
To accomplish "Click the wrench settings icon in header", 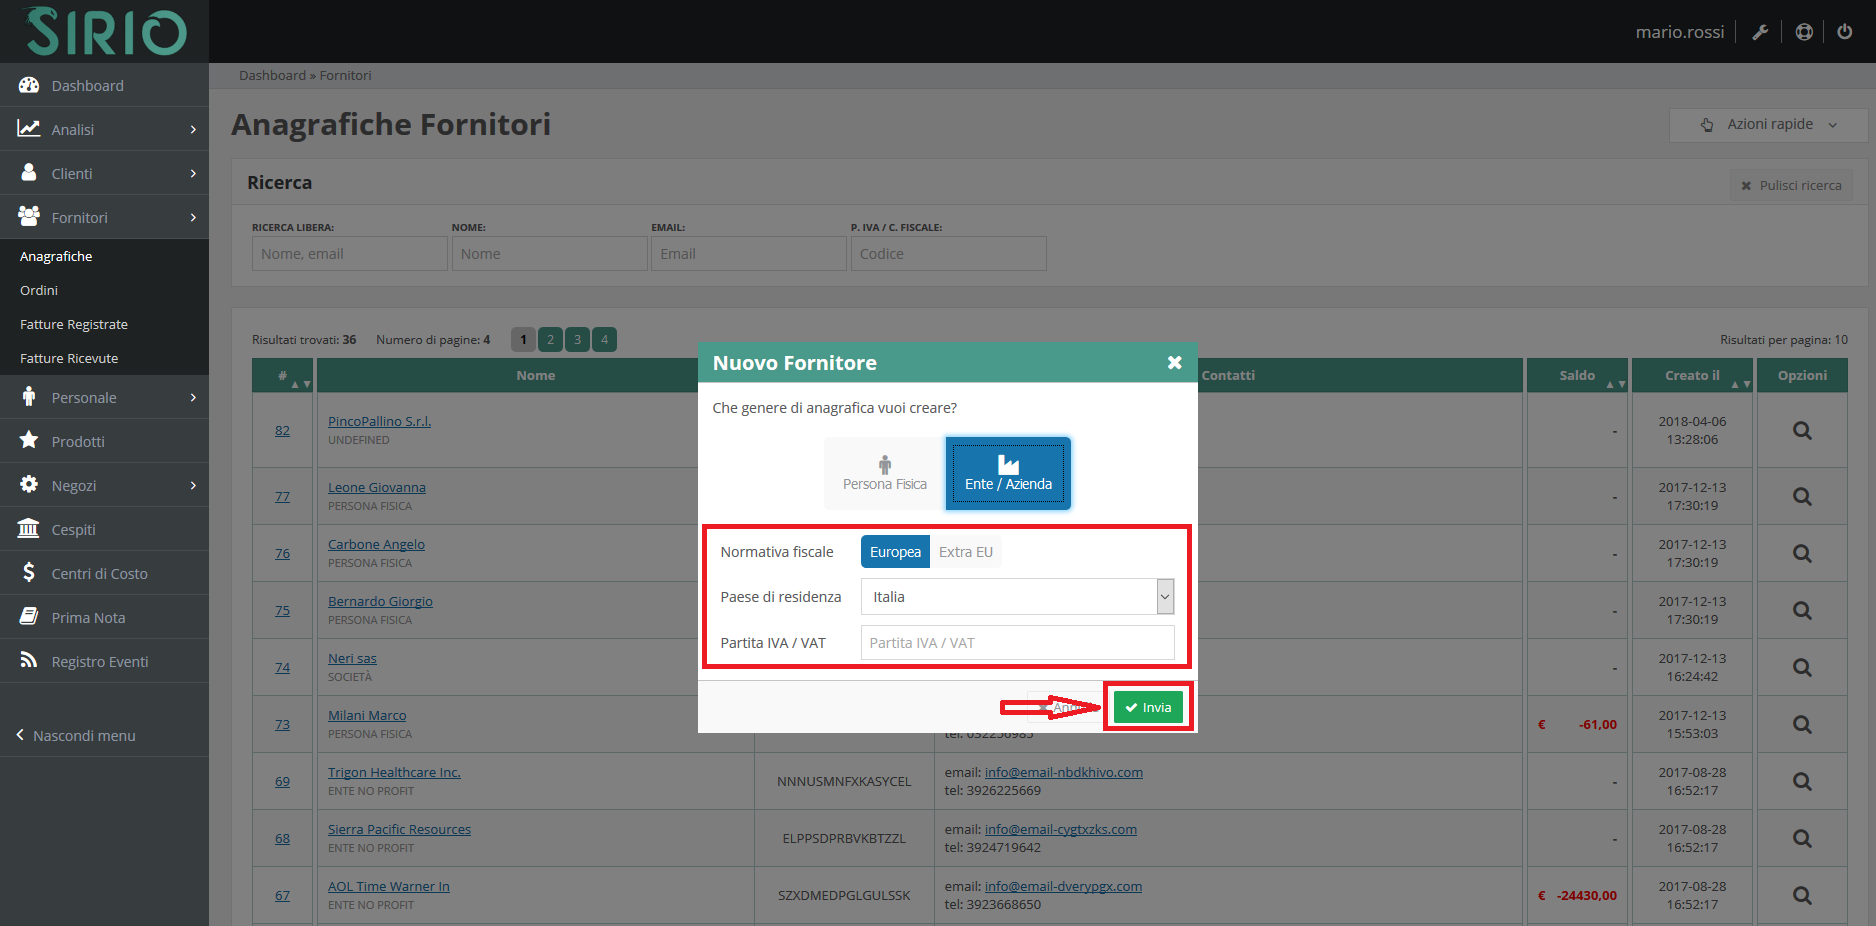I will click(1760, 32).
